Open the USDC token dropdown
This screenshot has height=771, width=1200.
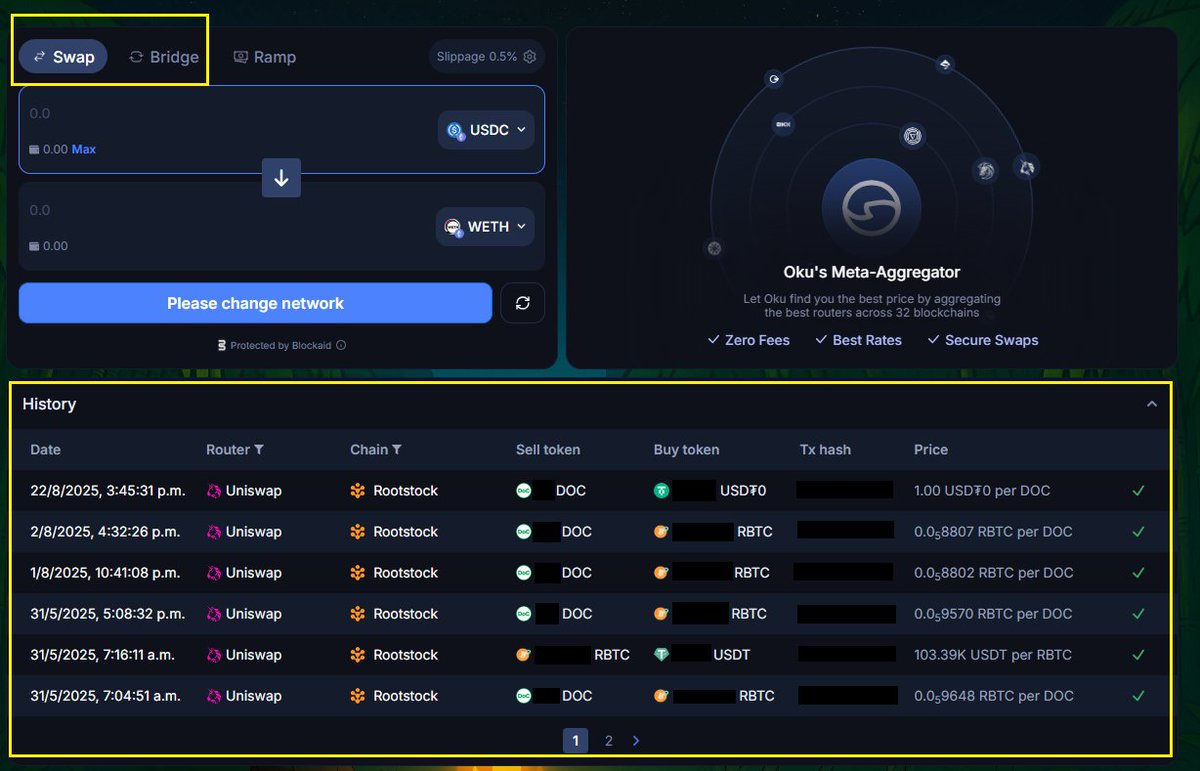click(486, 130)
